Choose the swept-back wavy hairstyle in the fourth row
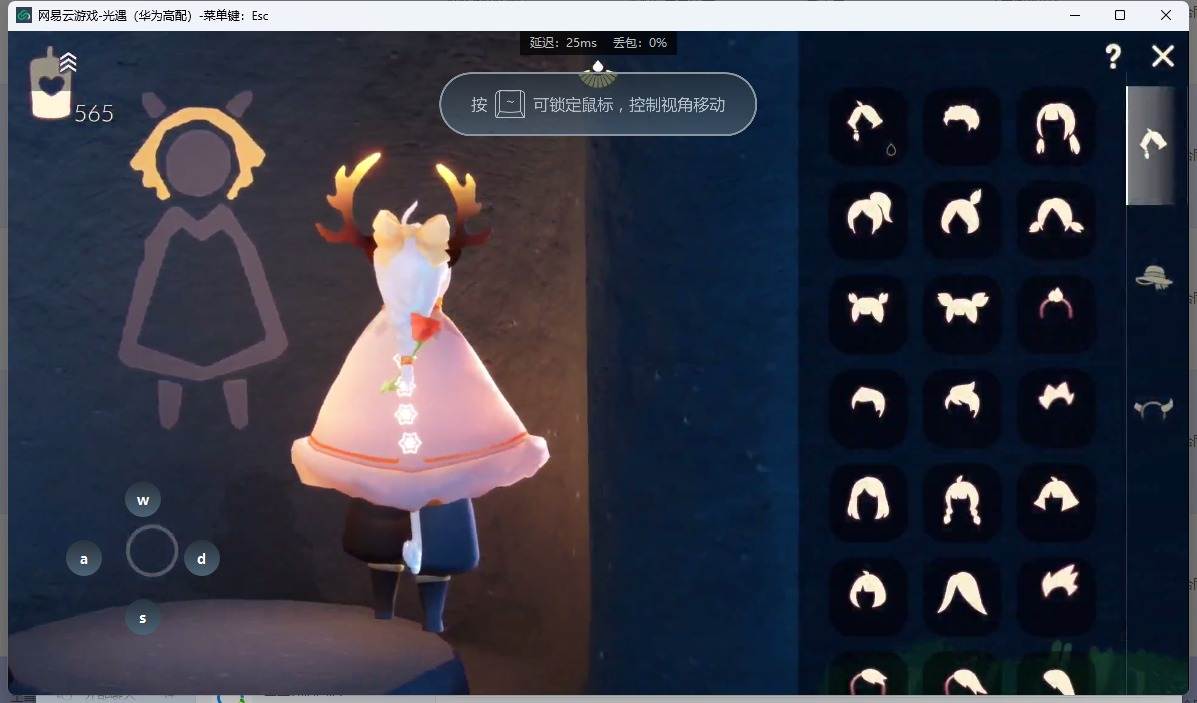Image resolution: width=1197 pixels, height=703 pixels. coord(961,408)
